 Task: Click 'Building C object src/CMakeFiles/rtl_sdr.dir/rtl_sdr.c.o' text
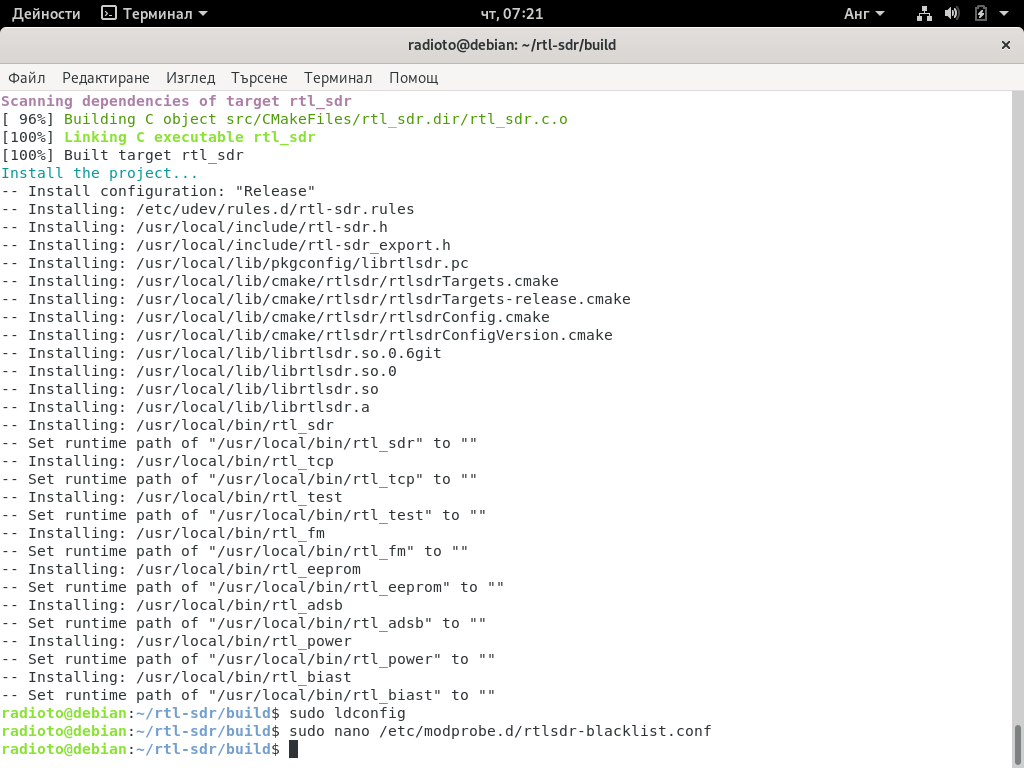point(316,120)
